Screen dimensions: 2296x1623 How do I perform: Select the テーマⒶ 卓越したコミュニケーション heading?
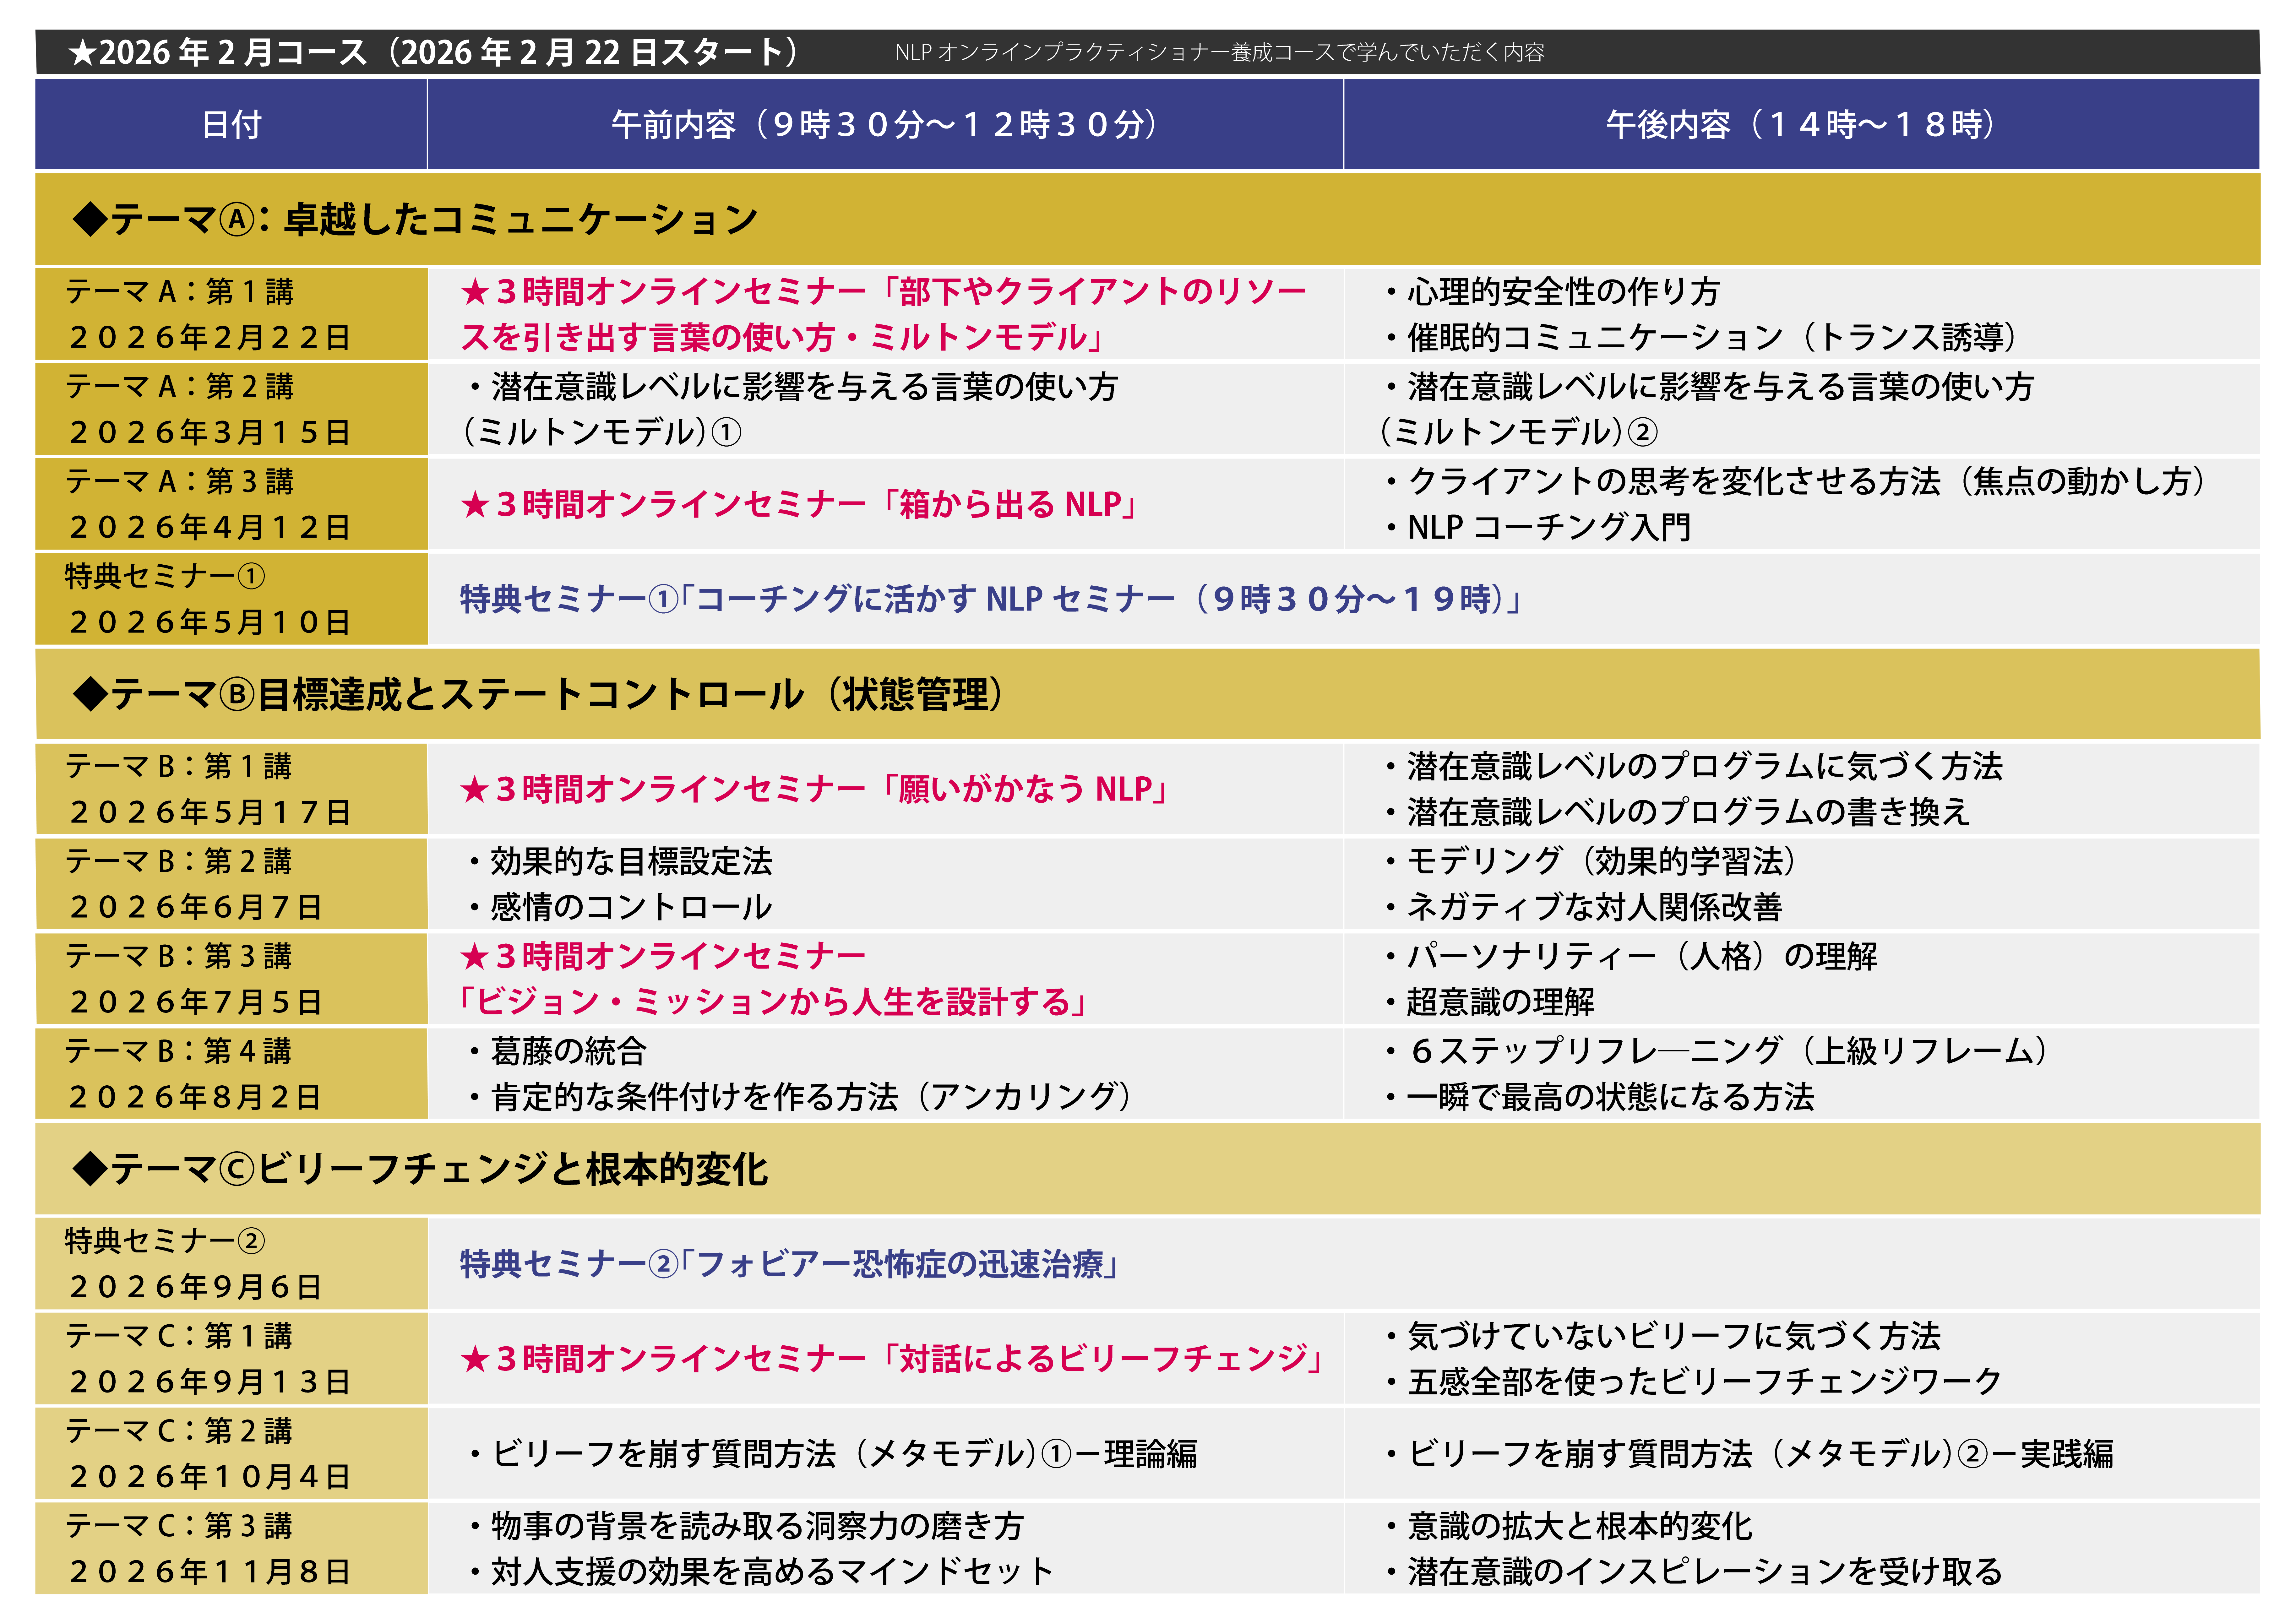pos(415,219)
